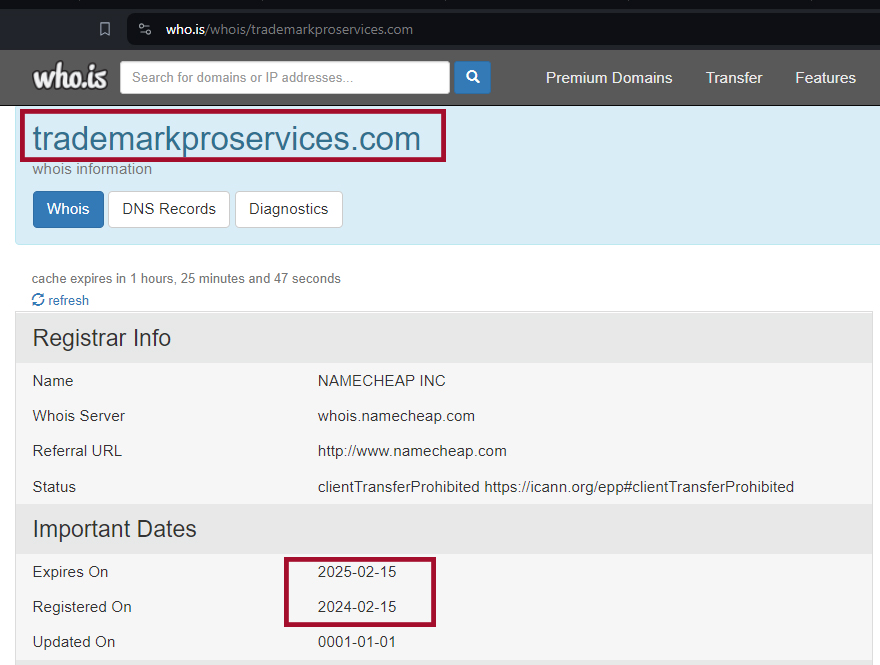The width and height of the screenshot is (880, 665).
Task: Open Premium Domains in navigation bar
Action: click(608, 77)
